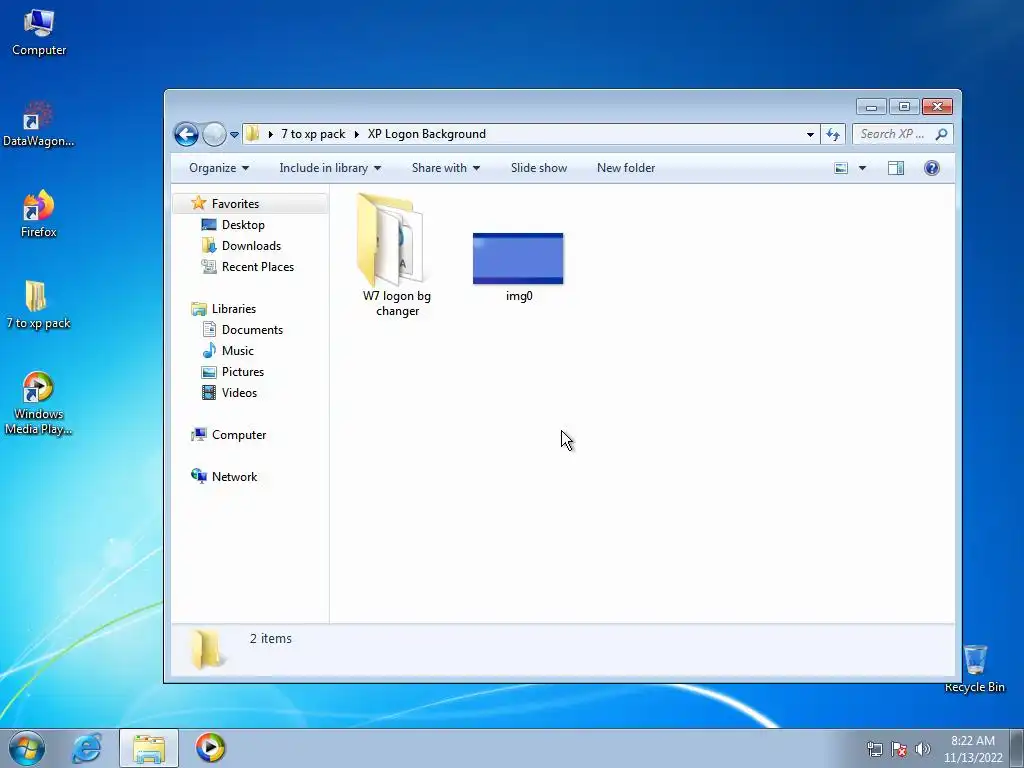Select '7 to xp pack' in address path
The height and width of the screenshot is (768, 1024).
[313, 134]
